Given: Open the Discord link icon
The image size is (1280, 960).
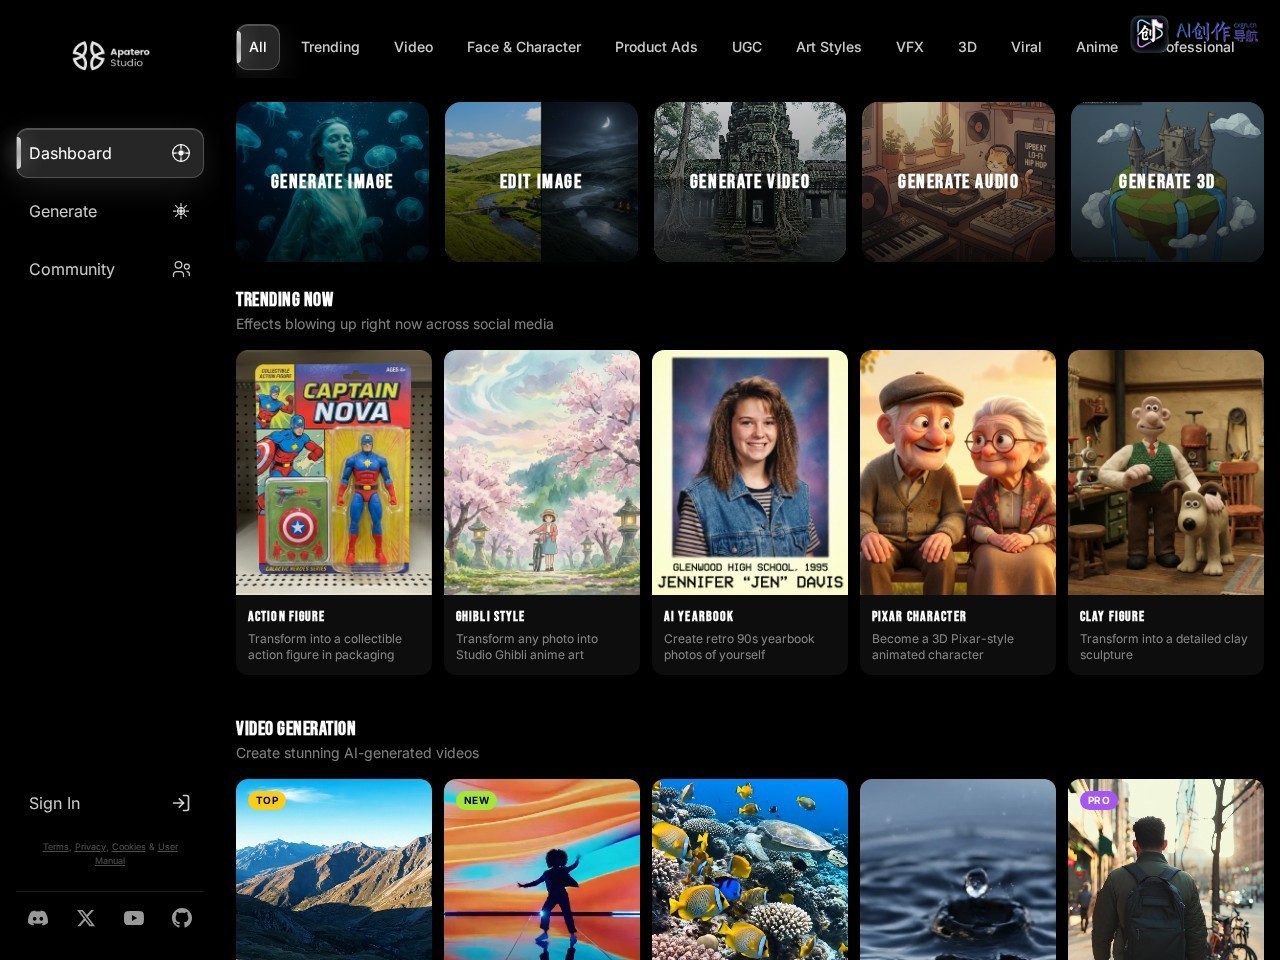Looking at the screenshot, I should [x=38, y=918].
